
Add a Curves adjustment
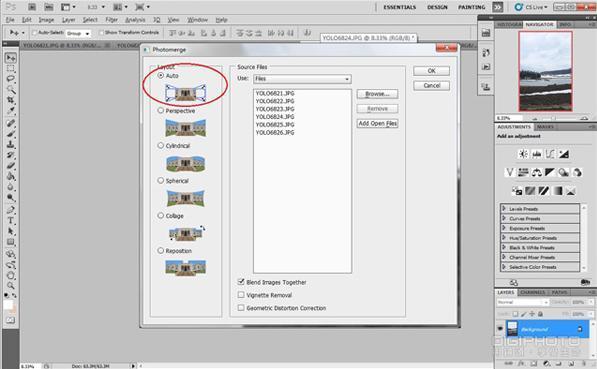coord(550,154)
